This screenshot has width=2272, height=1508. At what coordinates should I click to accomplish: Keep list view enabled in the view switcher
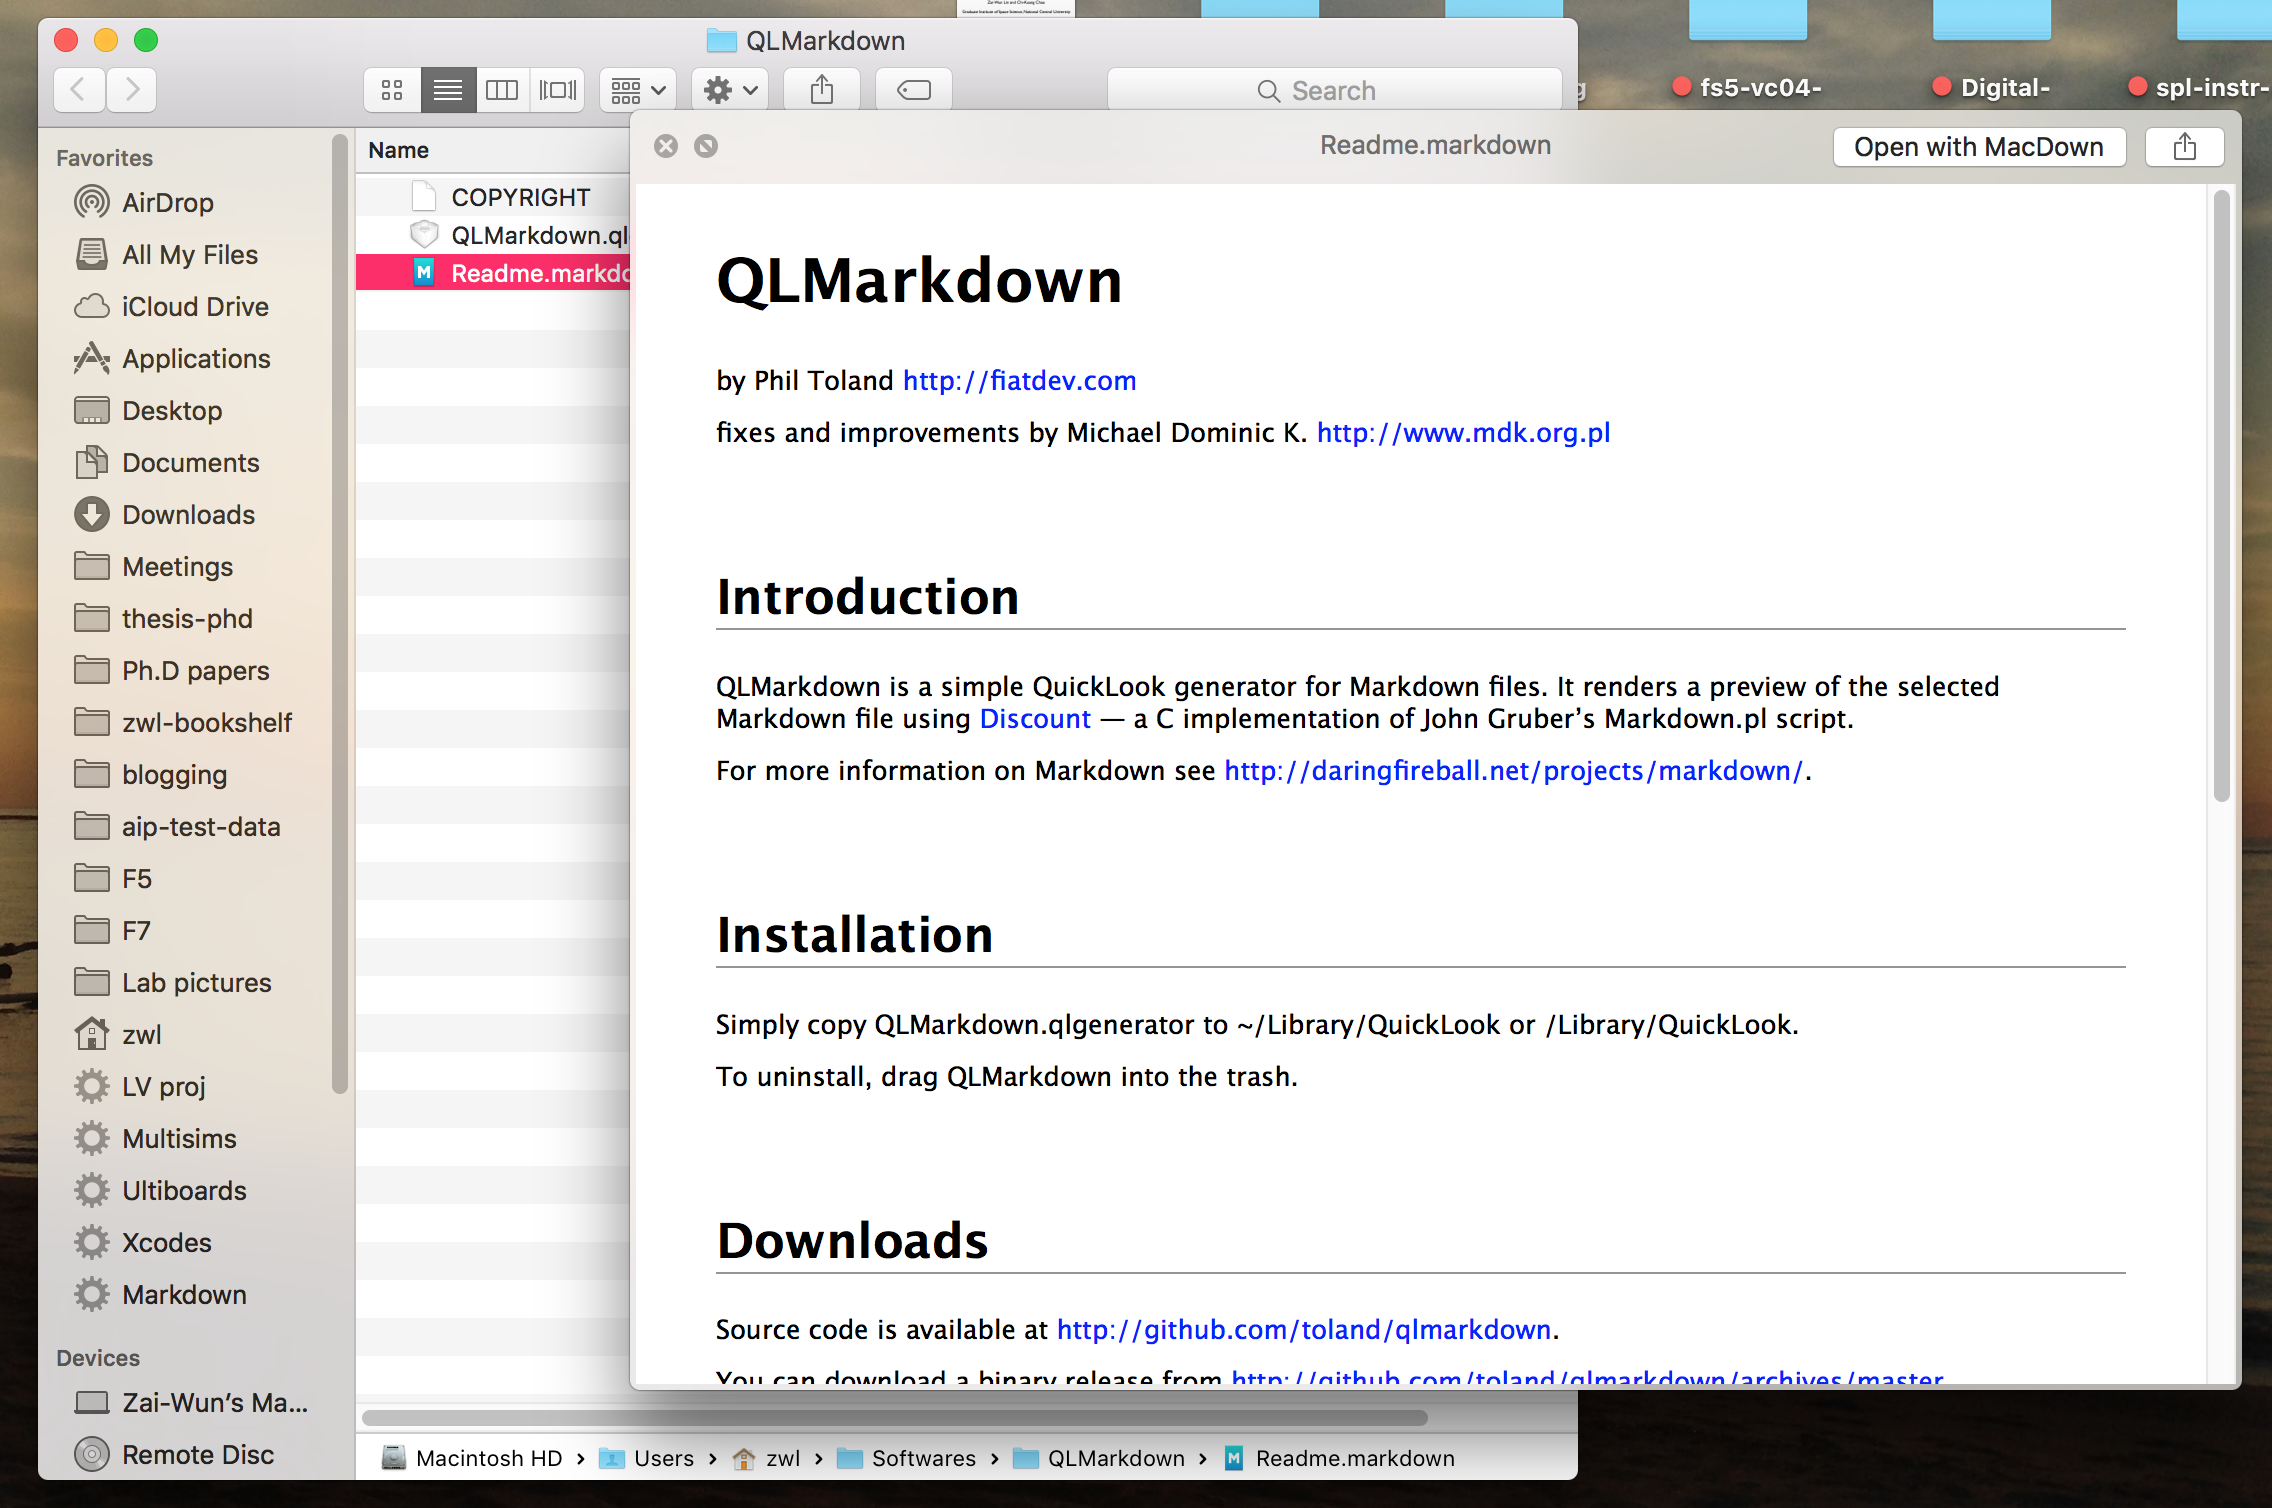pos(448,89)
